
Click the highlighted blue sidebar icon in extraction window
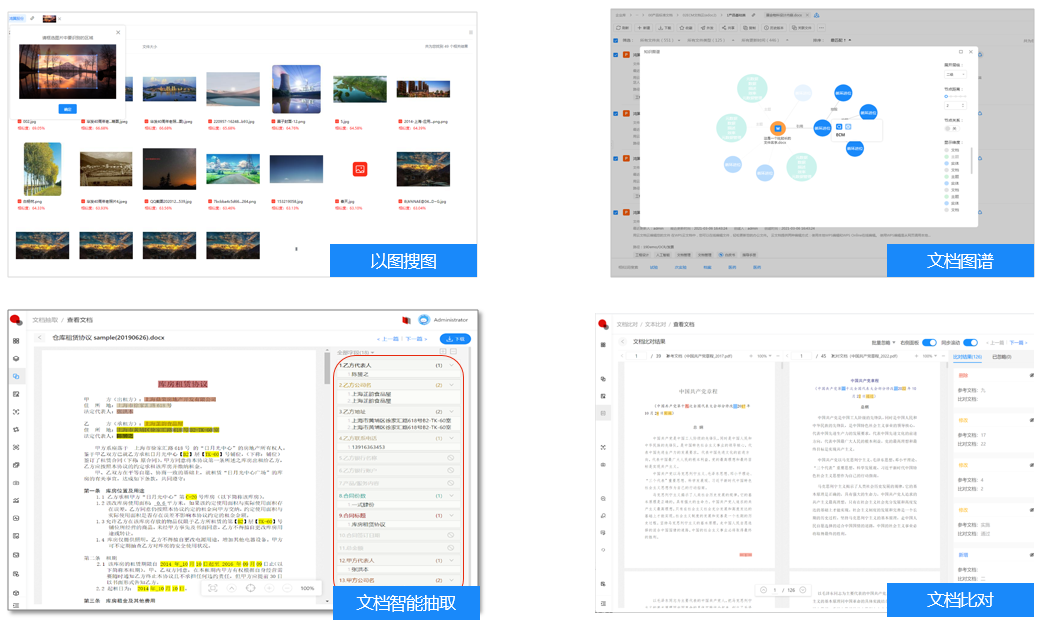click(16, 376)
